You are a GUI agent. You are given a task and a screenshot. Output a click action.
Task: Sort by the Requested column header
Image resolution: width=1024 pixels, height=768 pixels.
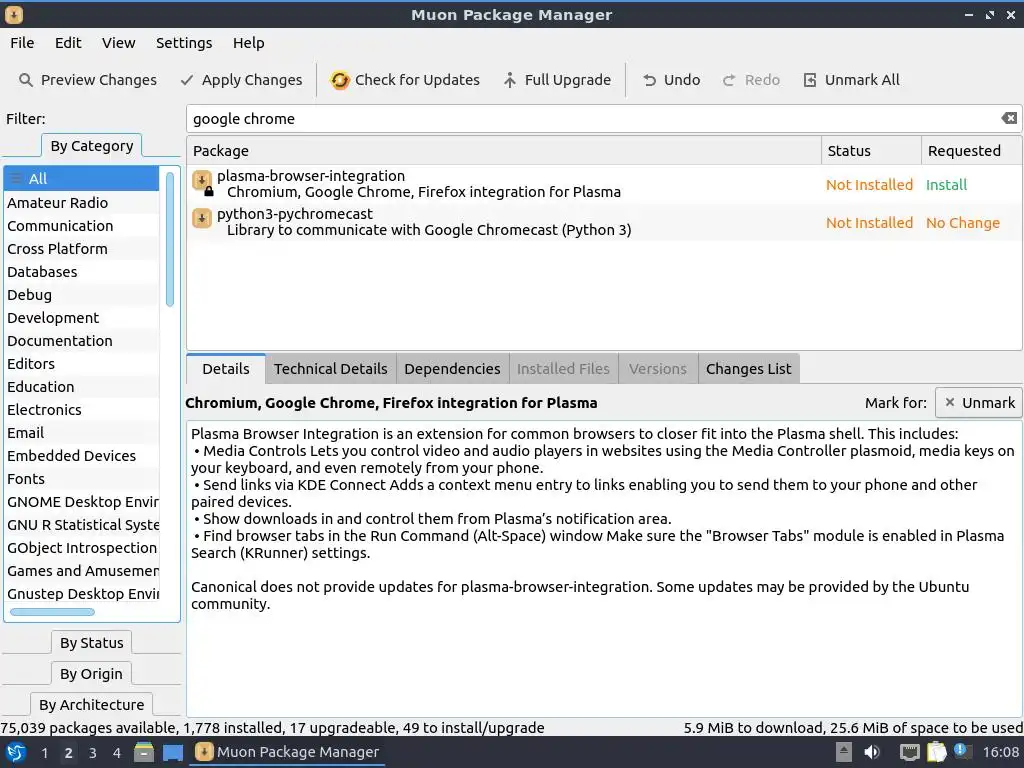click(x=971, y=151)
